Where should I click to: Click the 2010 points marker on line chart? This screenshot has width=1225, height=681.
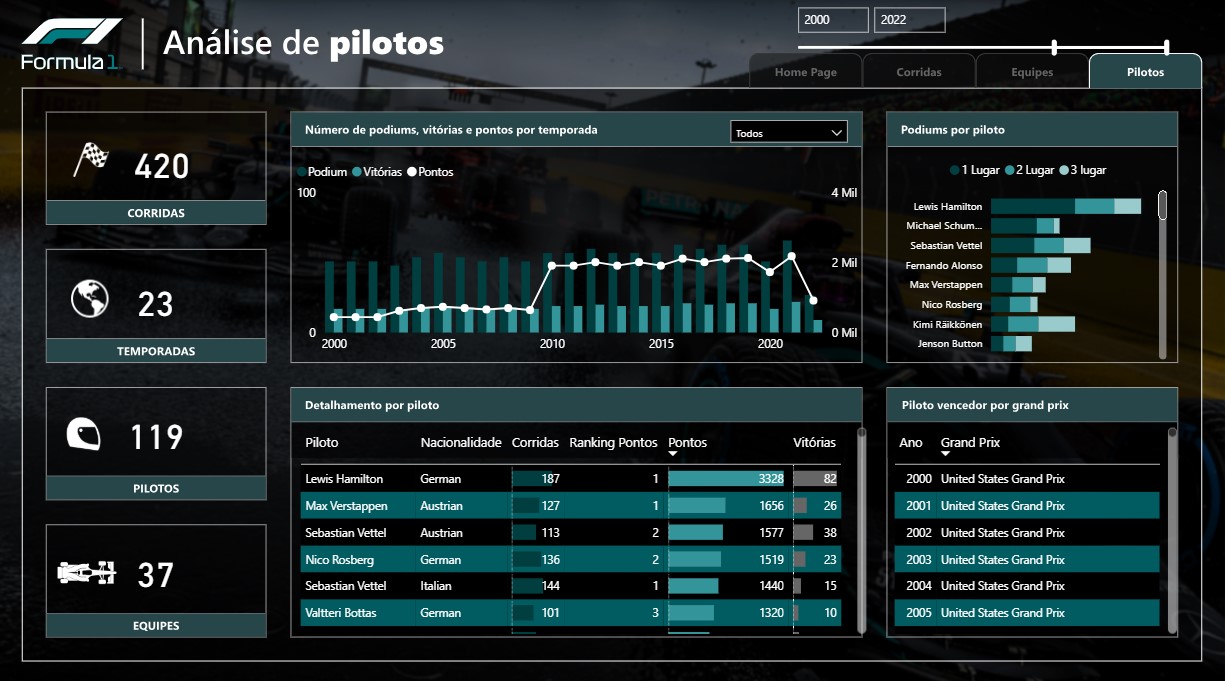click(552, 266)
